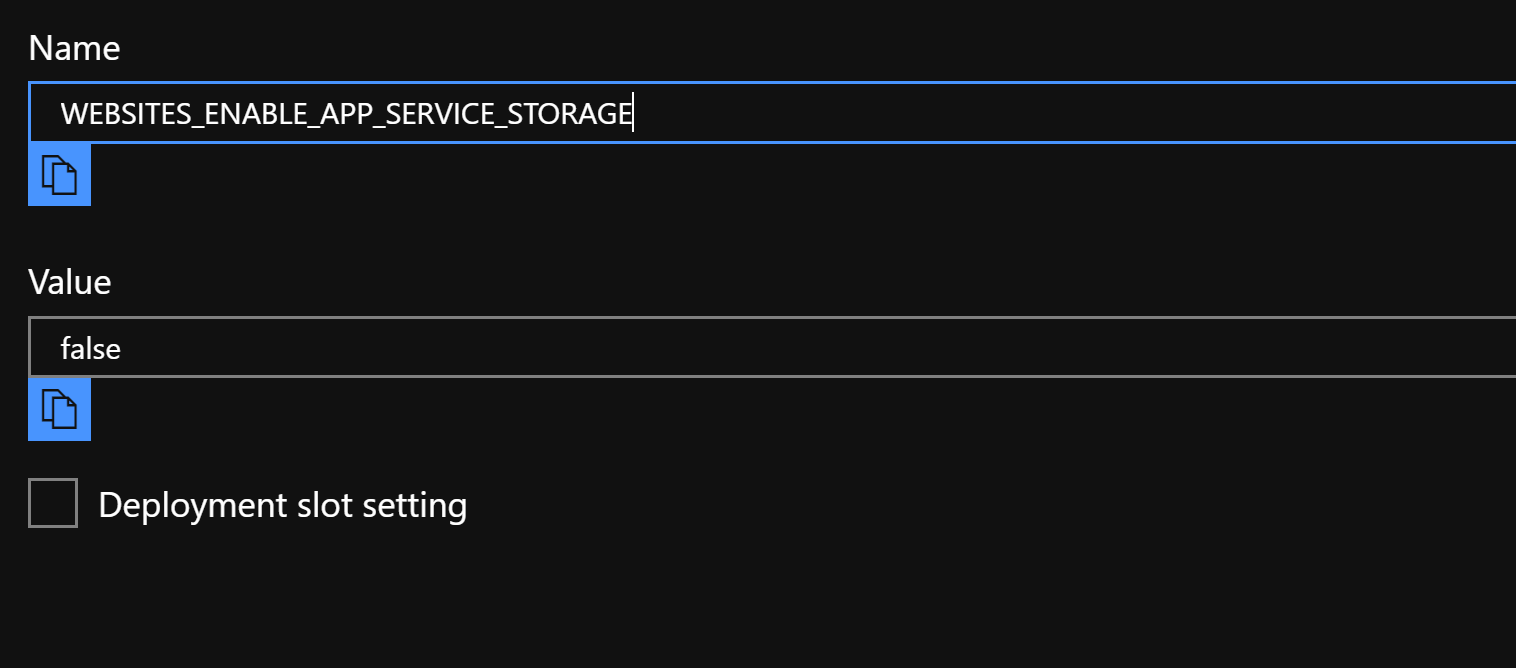Tick the empty box beside Deployment slot setting

tap(53, 503)
